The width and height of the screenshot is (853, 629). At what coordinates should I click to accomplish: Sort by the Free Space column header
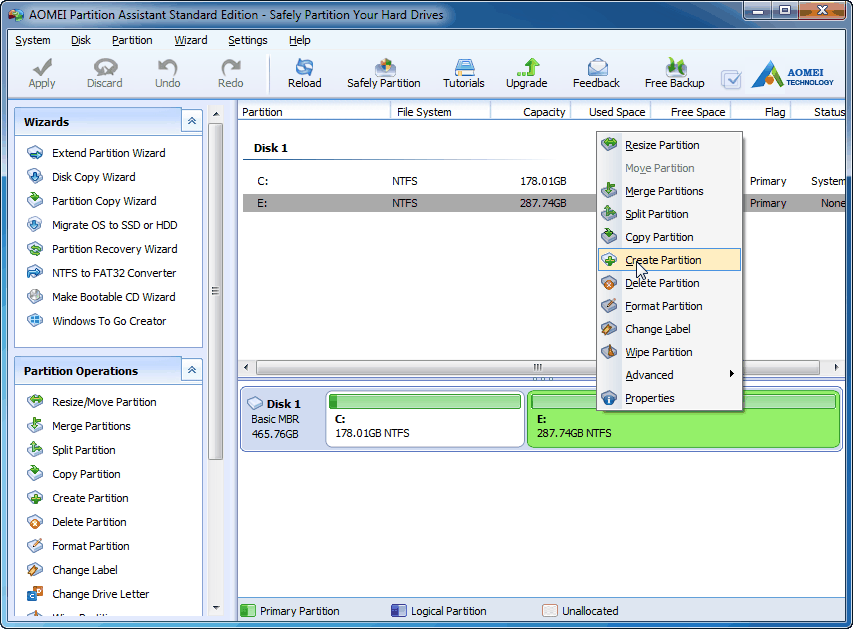(x=690, y=112)
